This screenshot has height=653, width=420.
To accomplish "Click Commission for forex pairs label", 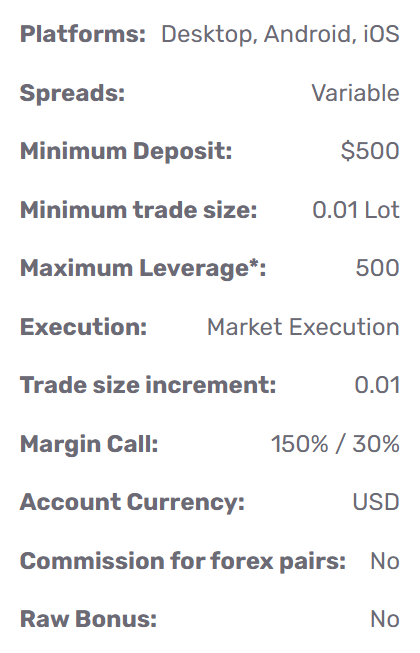I will [183, 561].
